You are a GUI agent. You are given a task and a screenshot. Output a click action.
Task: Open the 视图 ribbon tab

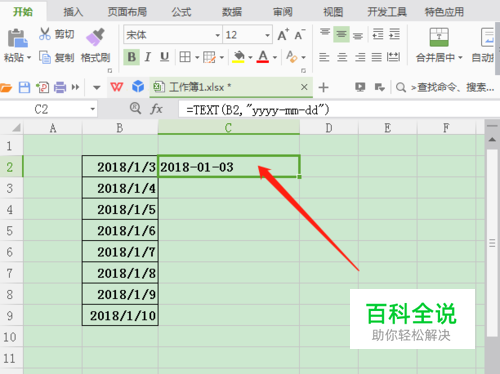[333, 12]
